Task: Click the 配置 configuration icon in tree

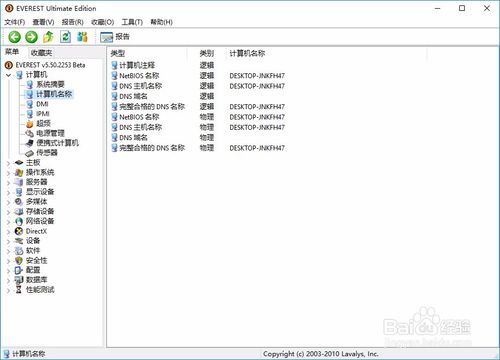Action: 19,270
